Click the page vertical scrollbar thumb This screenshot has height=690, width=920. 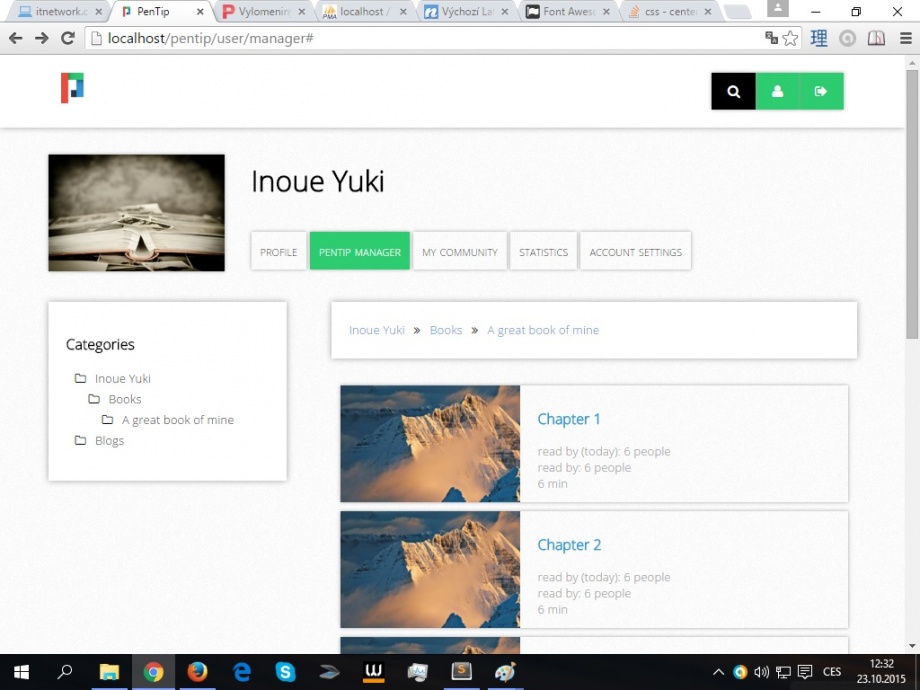coord(912,204)
